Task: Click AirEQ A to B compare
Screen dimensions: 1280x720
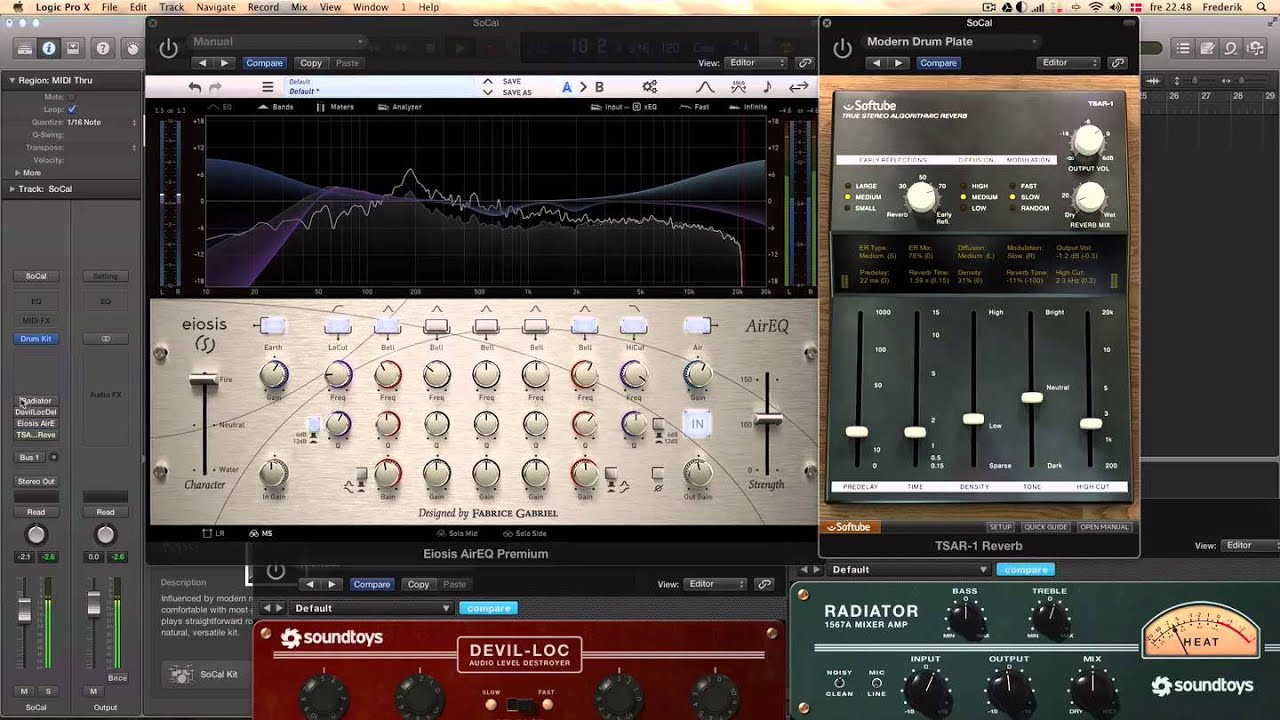Action: (582, 87)
